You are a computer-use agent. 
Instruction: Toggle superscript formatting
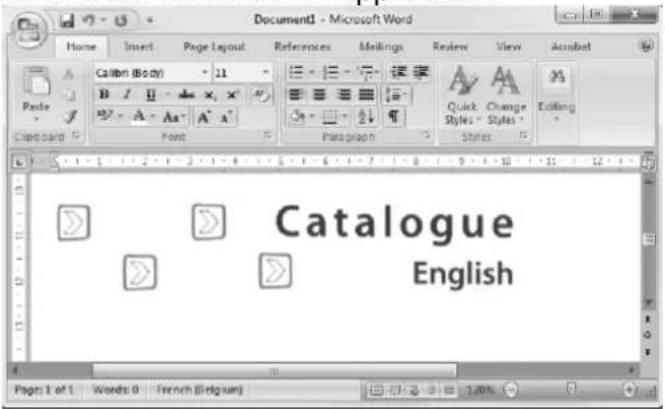click(232, 95)
